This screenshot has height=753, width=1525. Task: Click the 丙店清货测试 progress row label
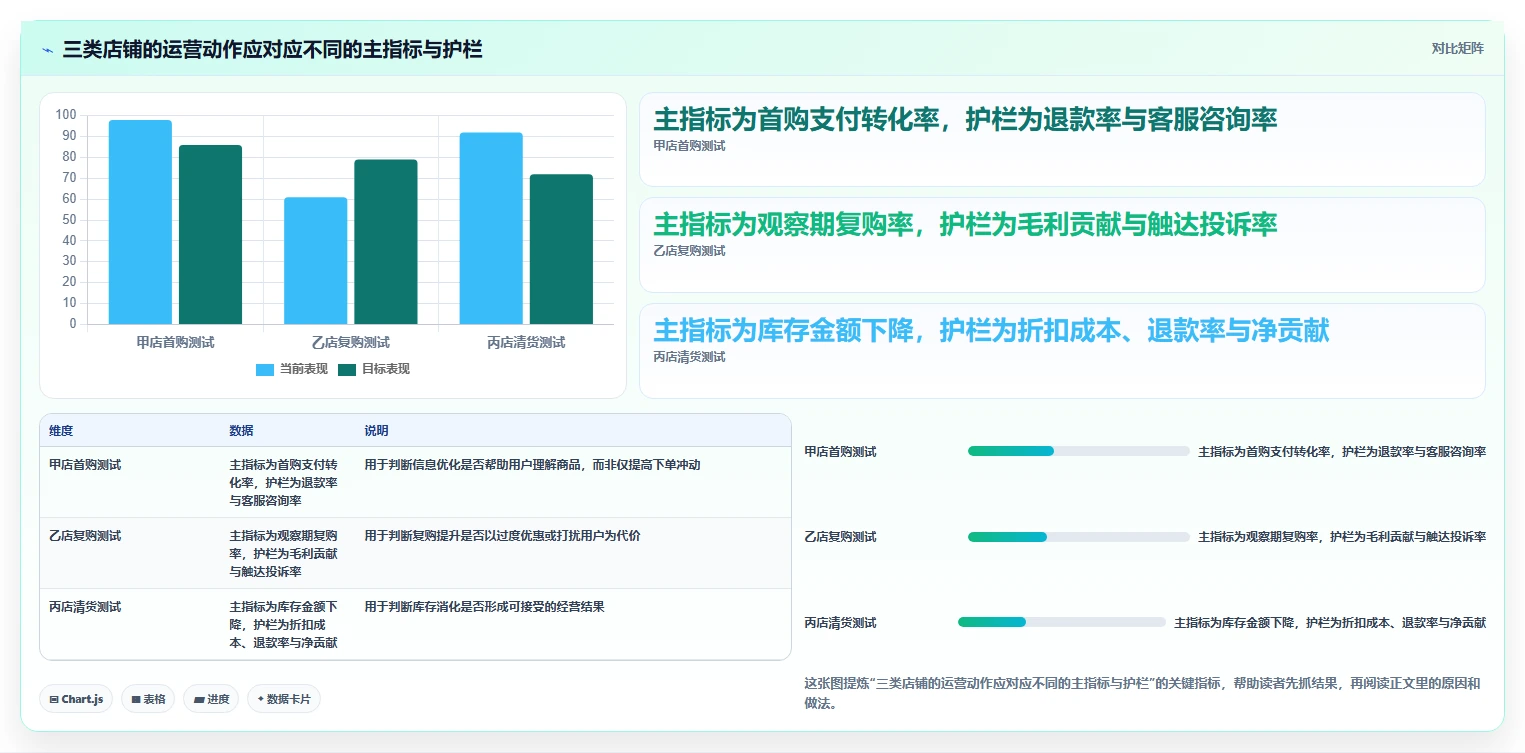click(x=840, y=623)
